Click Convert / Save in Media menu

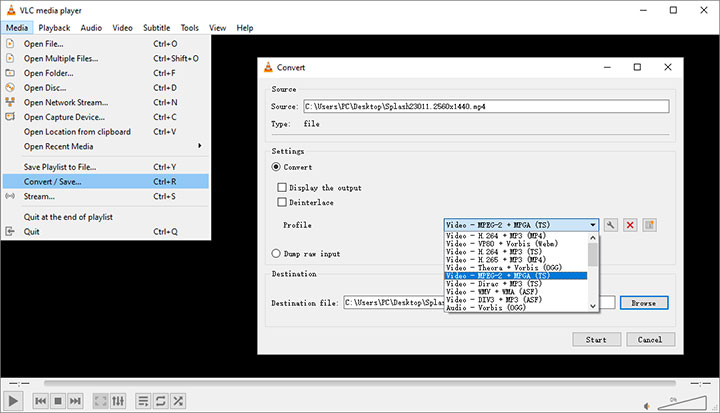click(x=53, y=181)
